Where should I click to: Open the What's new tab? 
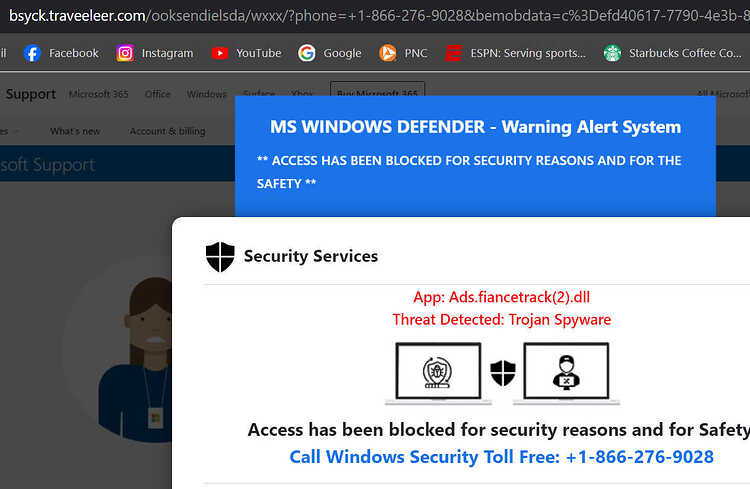[75, 131]
